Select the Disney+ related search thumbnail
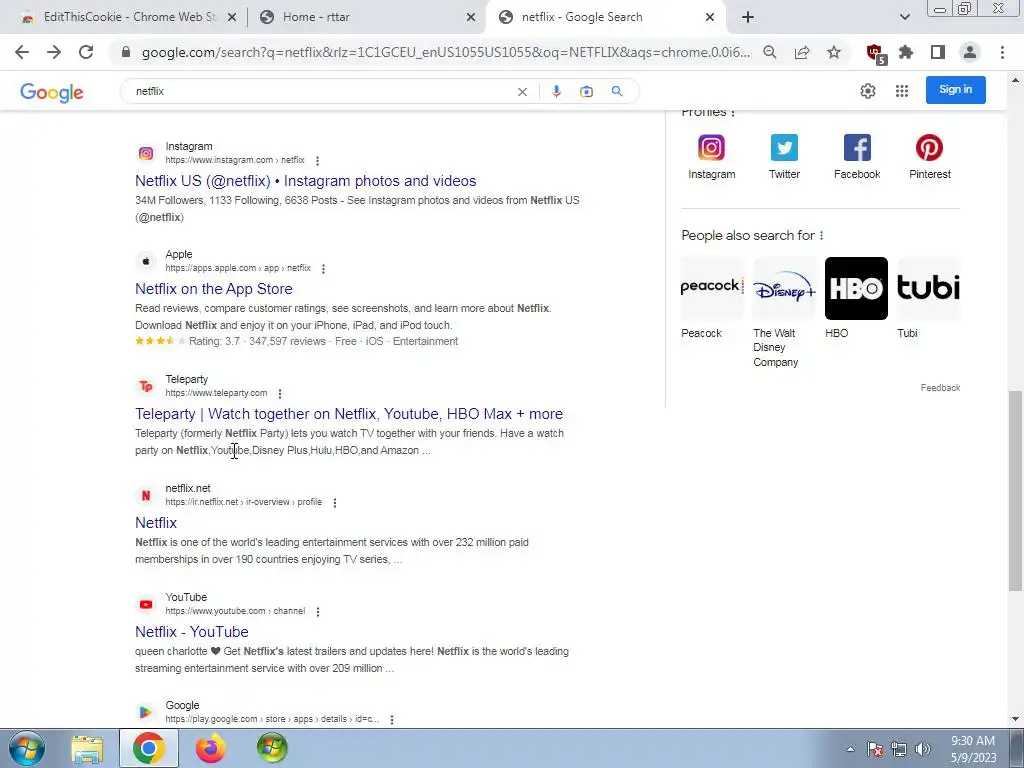 (x=784, y=288)
